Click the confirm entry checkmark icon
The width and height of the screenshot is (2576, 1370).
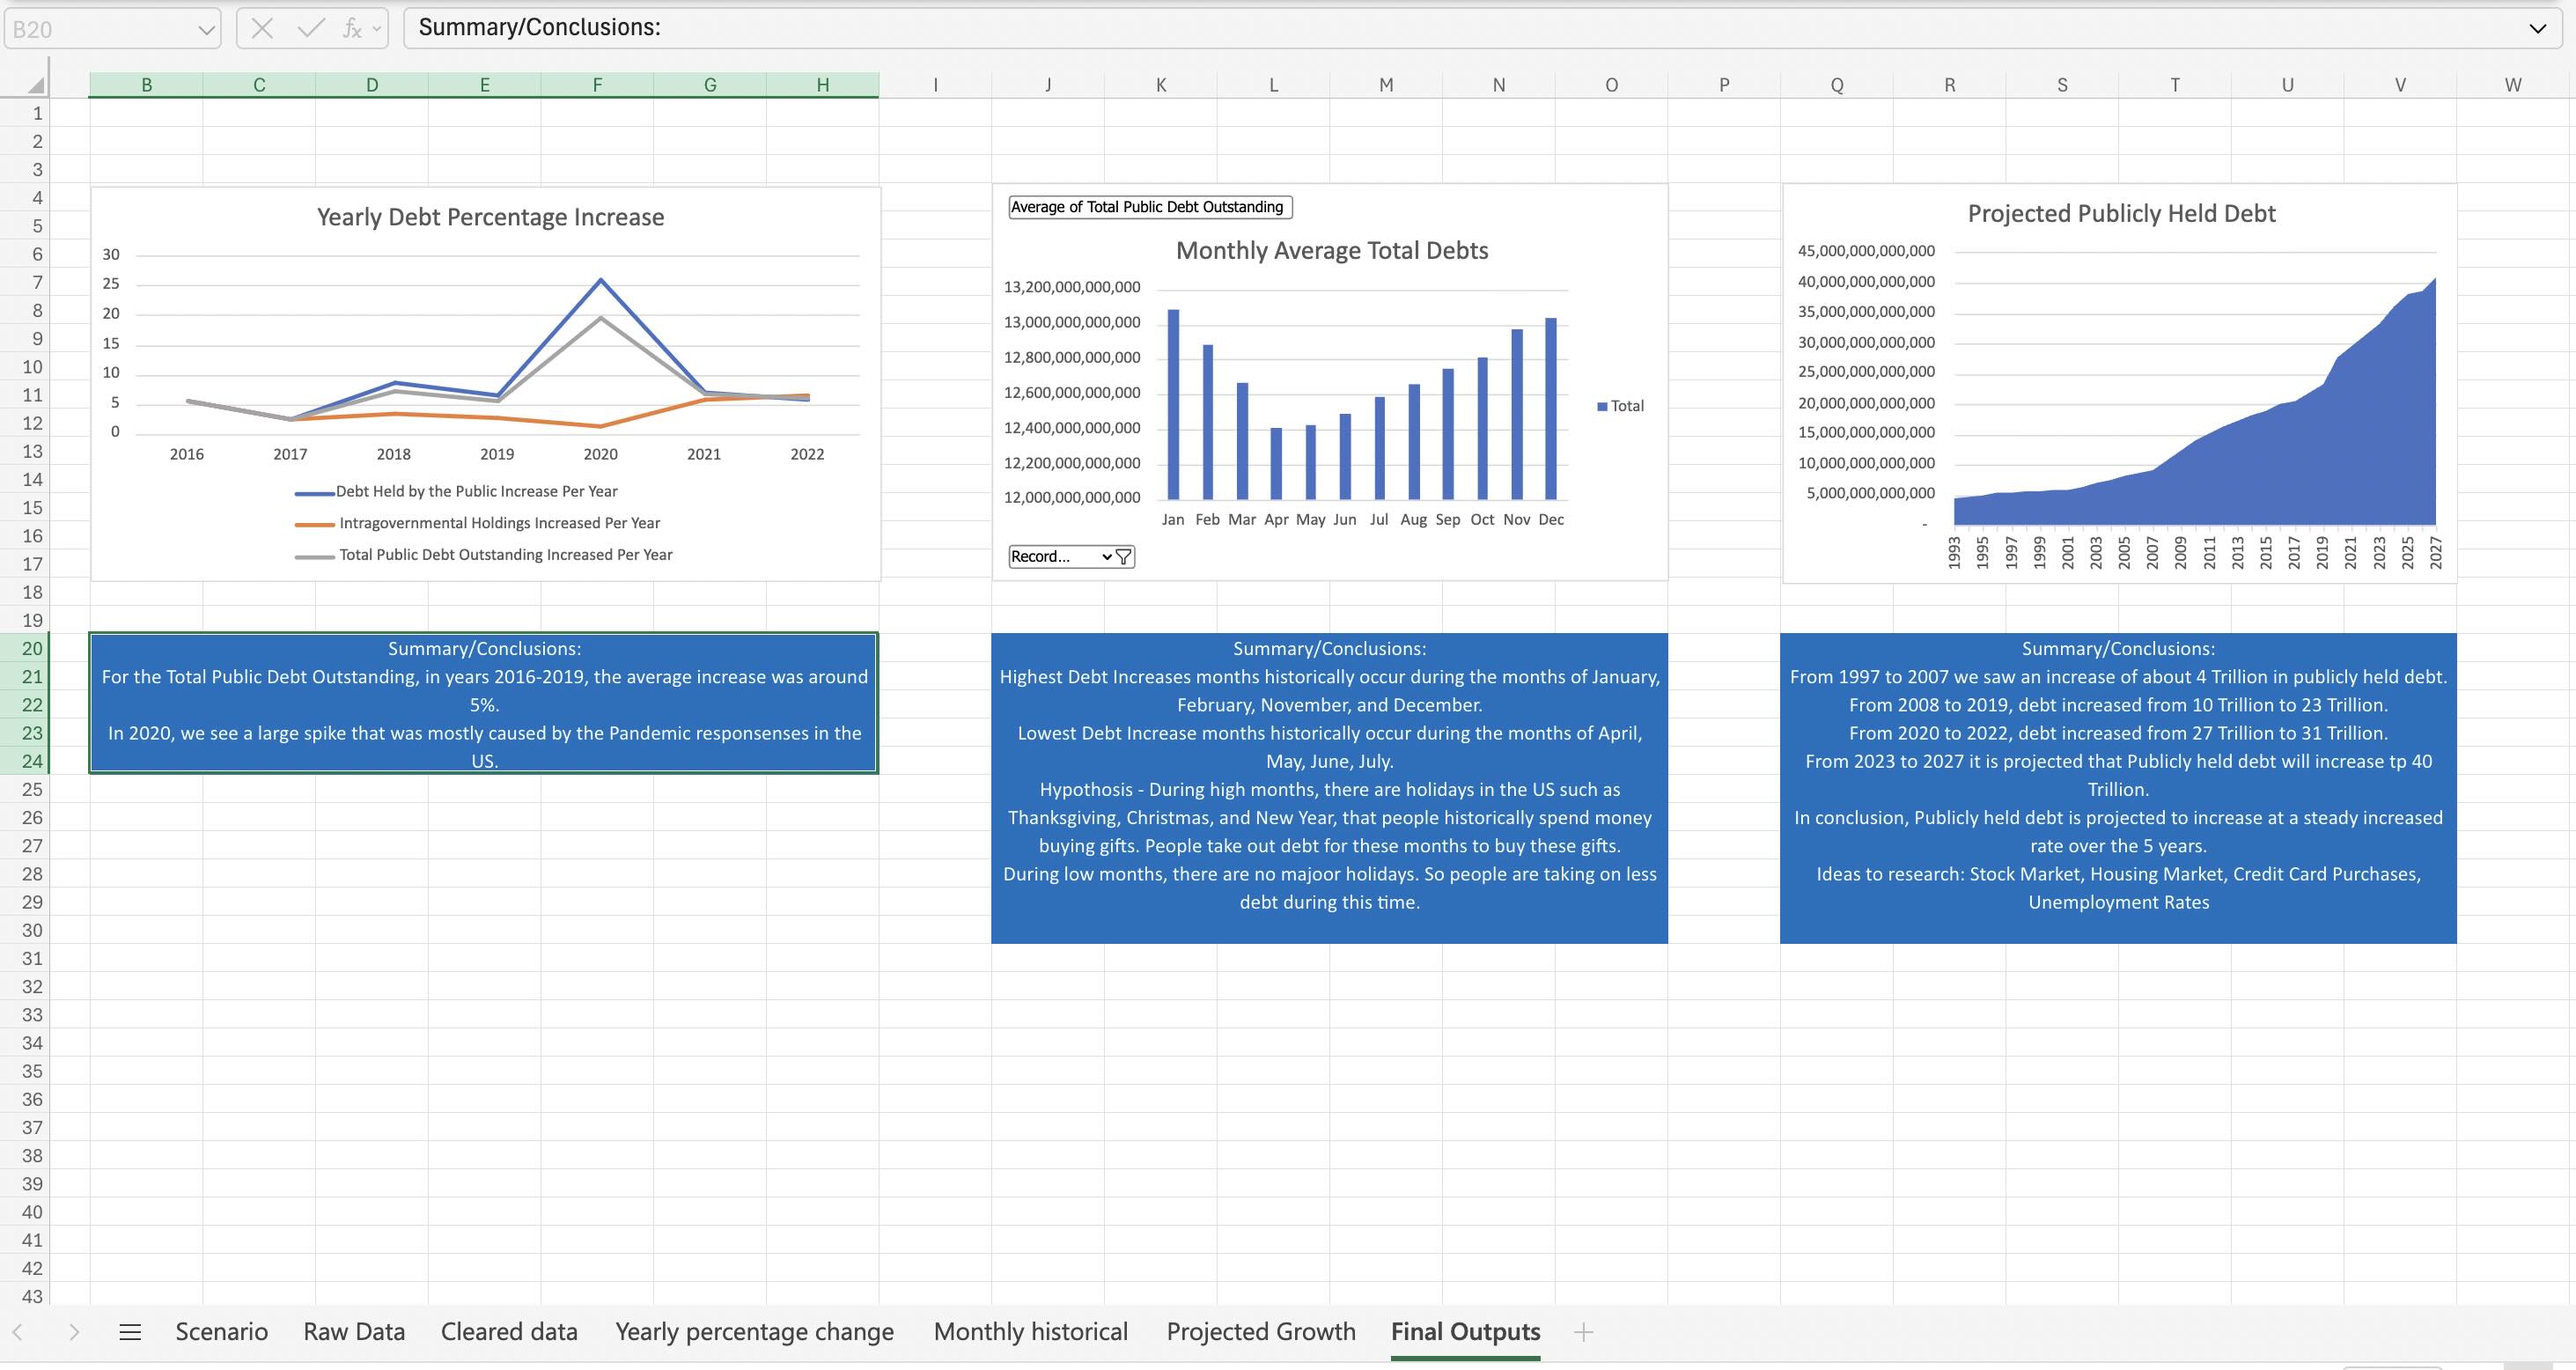point(310,28)
